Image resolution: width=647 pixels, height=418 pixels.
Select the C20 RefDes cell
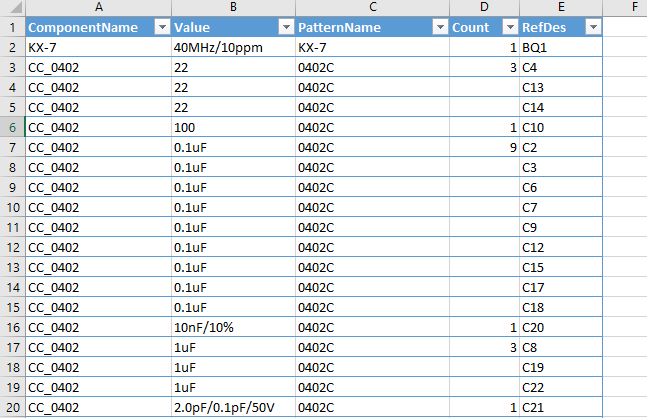point(561,328)
